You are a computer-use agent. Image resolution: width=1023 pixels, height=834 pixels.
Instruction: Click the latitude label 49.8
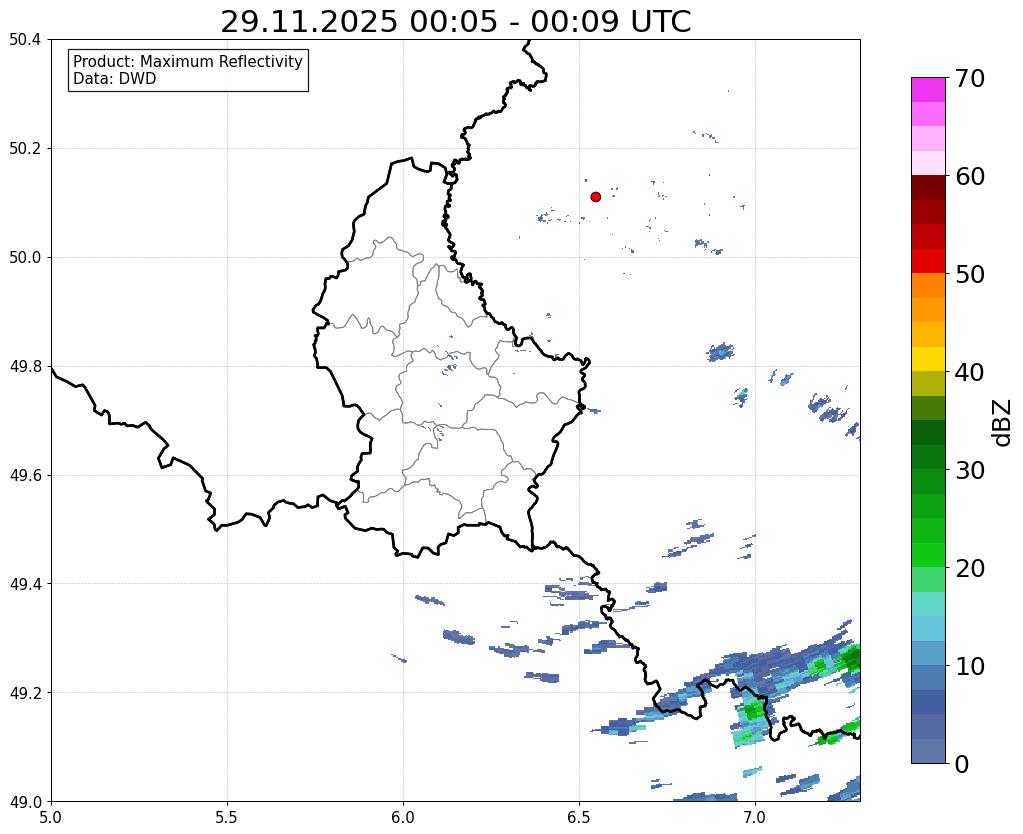coord(25,367)
